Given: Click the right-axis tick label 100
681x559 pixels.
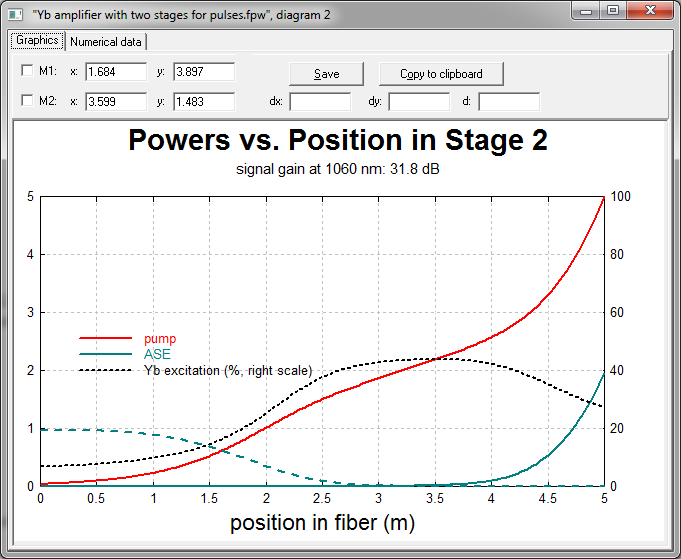Looking at the screenshot, I should point(621,196).
